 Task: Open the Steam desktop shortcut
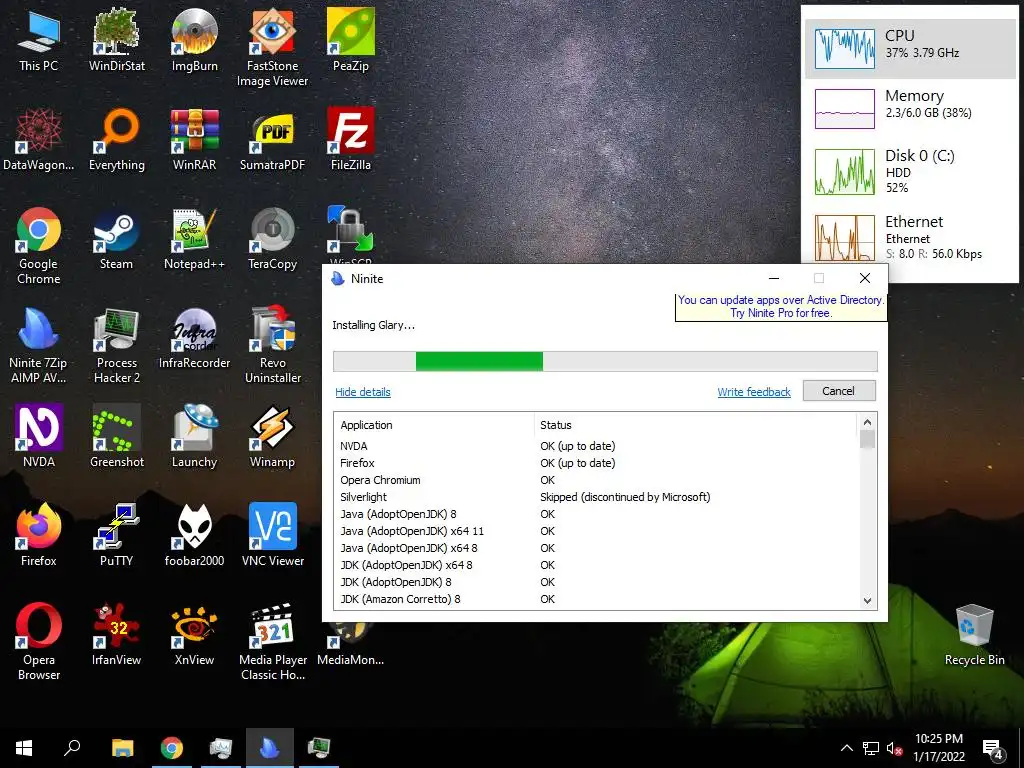(116, 239)
